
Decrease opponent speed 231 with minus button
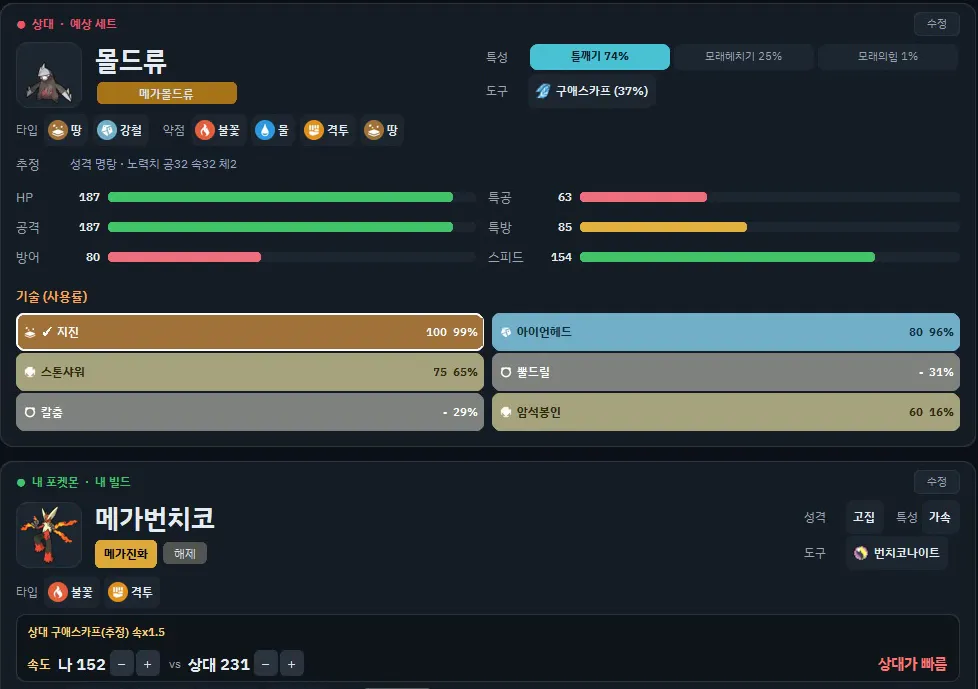(x=266, y=664)
